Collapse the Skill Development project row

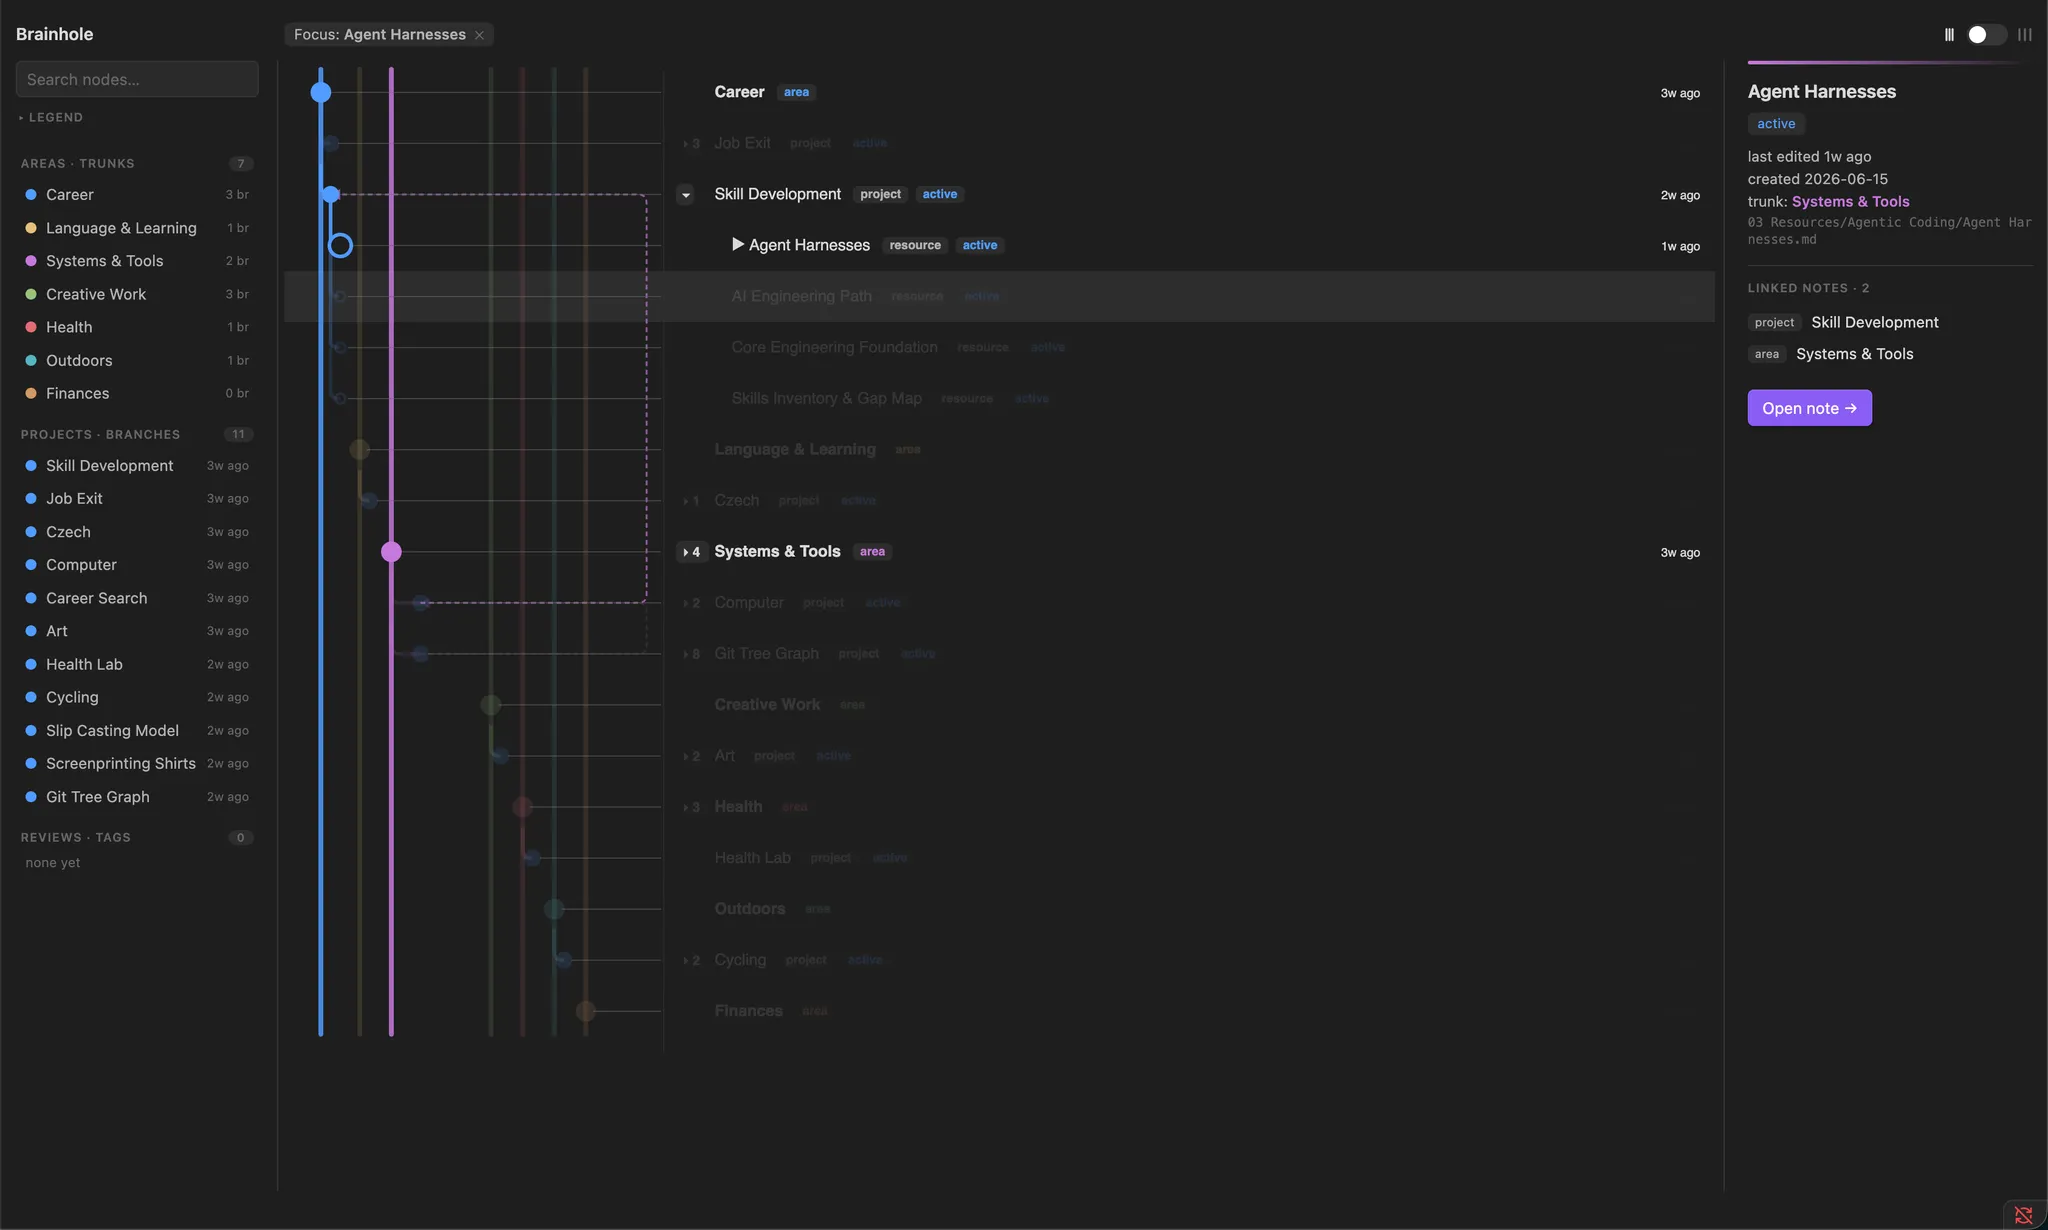(x=685, y=195)
